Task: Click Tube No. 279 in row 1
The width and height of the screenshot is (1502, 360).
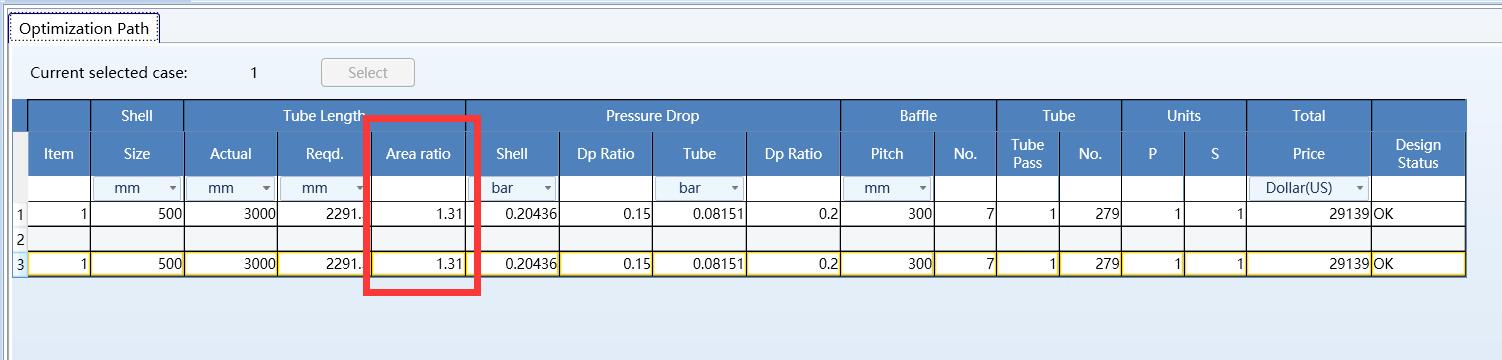Action: pos(1090,214)
